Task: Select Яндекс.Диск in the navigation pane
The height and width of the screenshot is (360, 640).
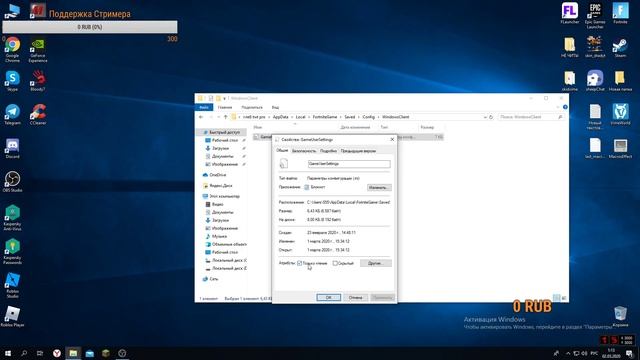Action: pyautogui.click(x=220, y=186)
